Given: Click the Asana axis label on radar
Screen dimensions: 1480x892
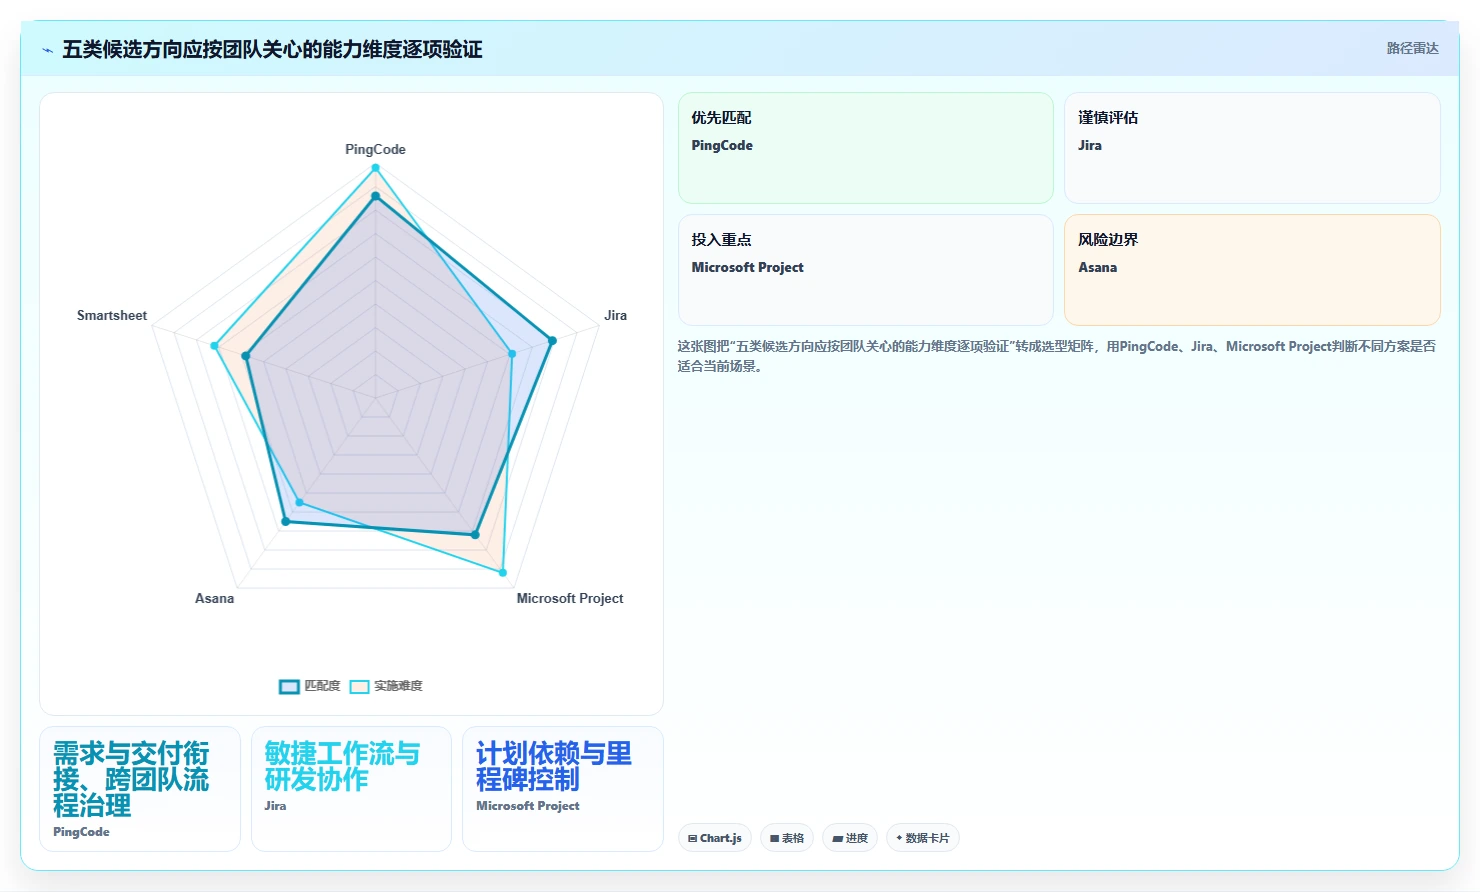Looking at the screenshot, I should click(x=214, y=598).
